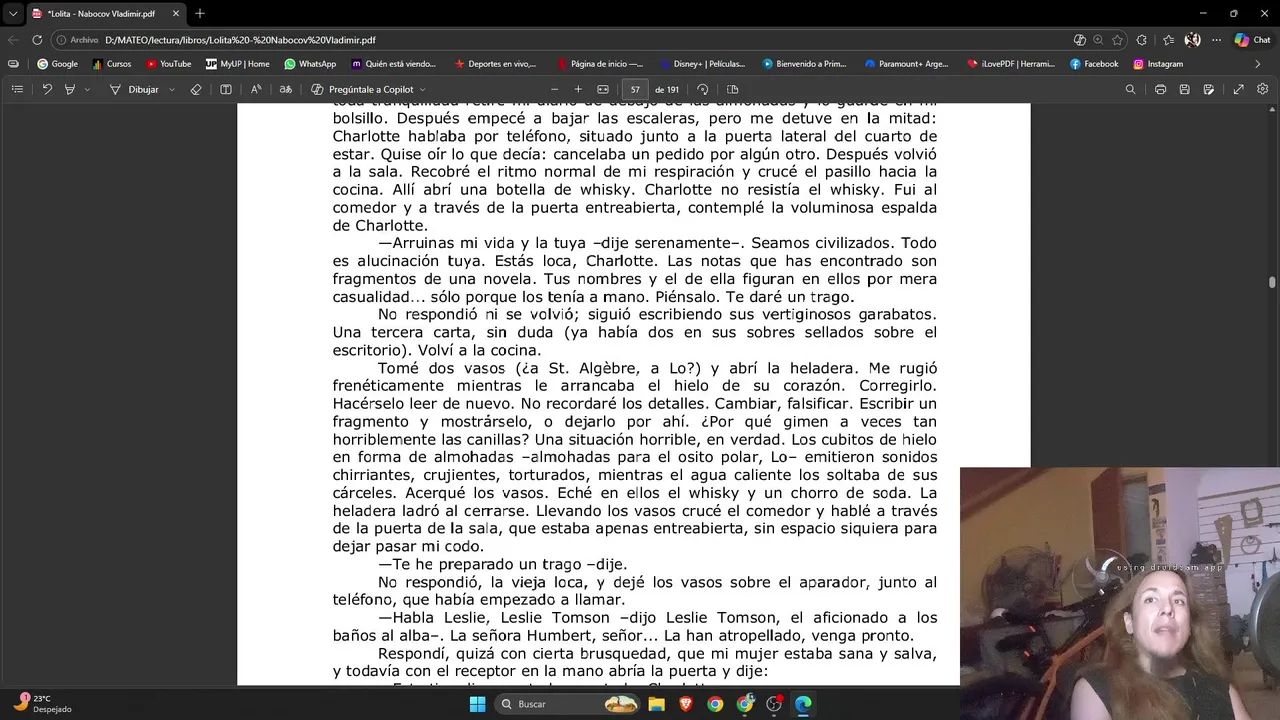
Task: Open Página de inicio bookmark
Action: [600, 64]
